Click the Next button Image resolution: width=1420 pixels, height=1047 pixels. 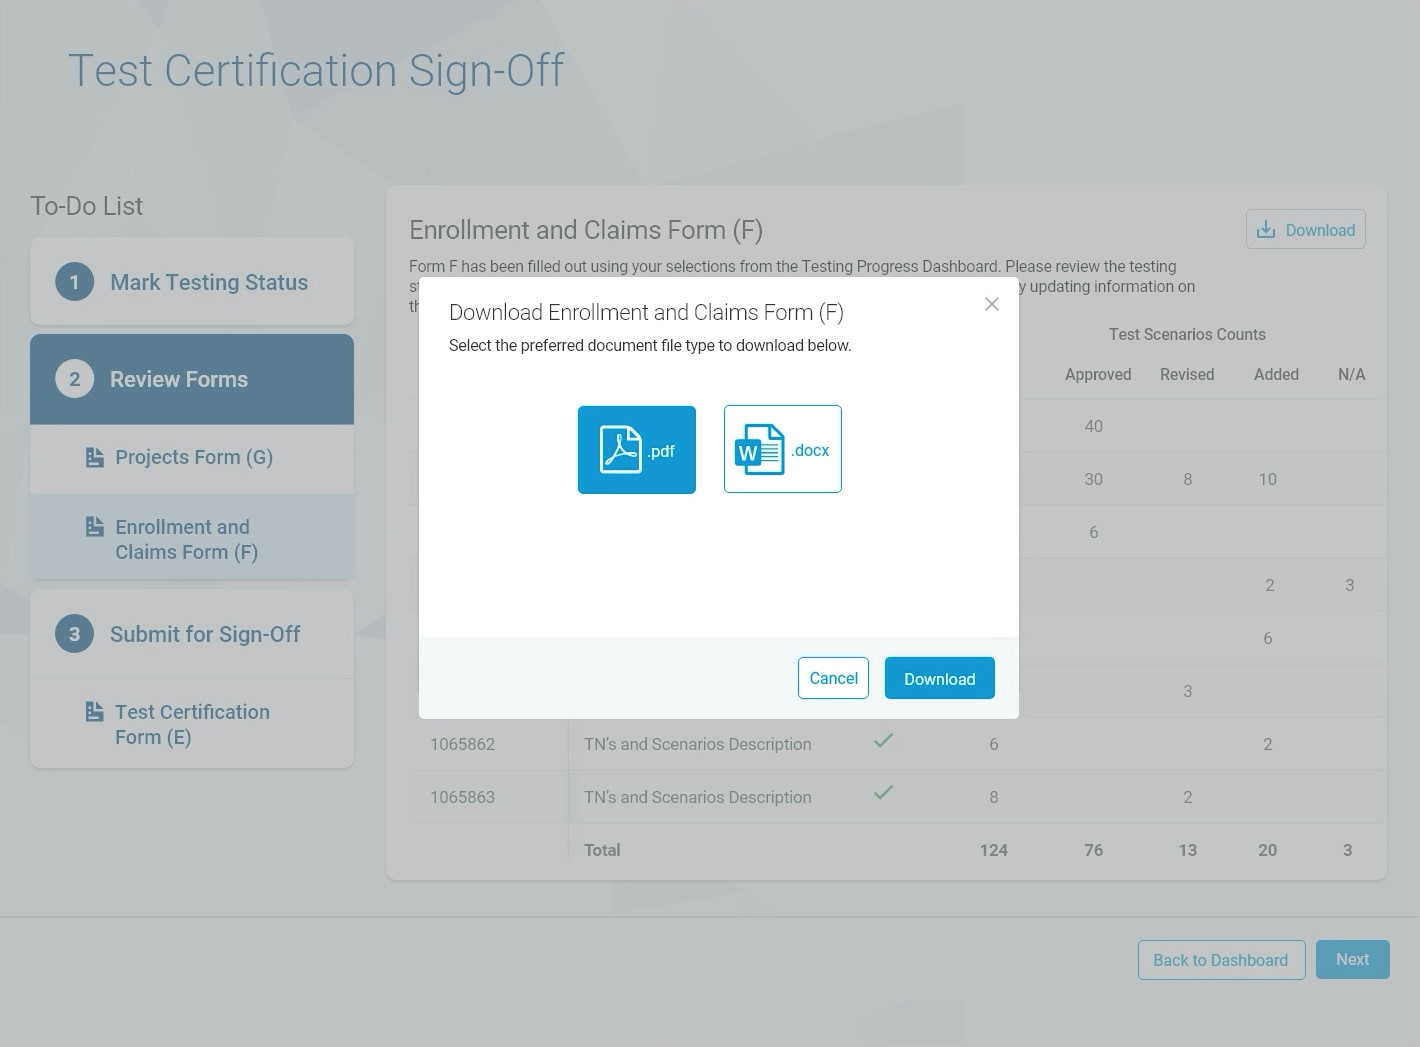tap(1352, 959)
